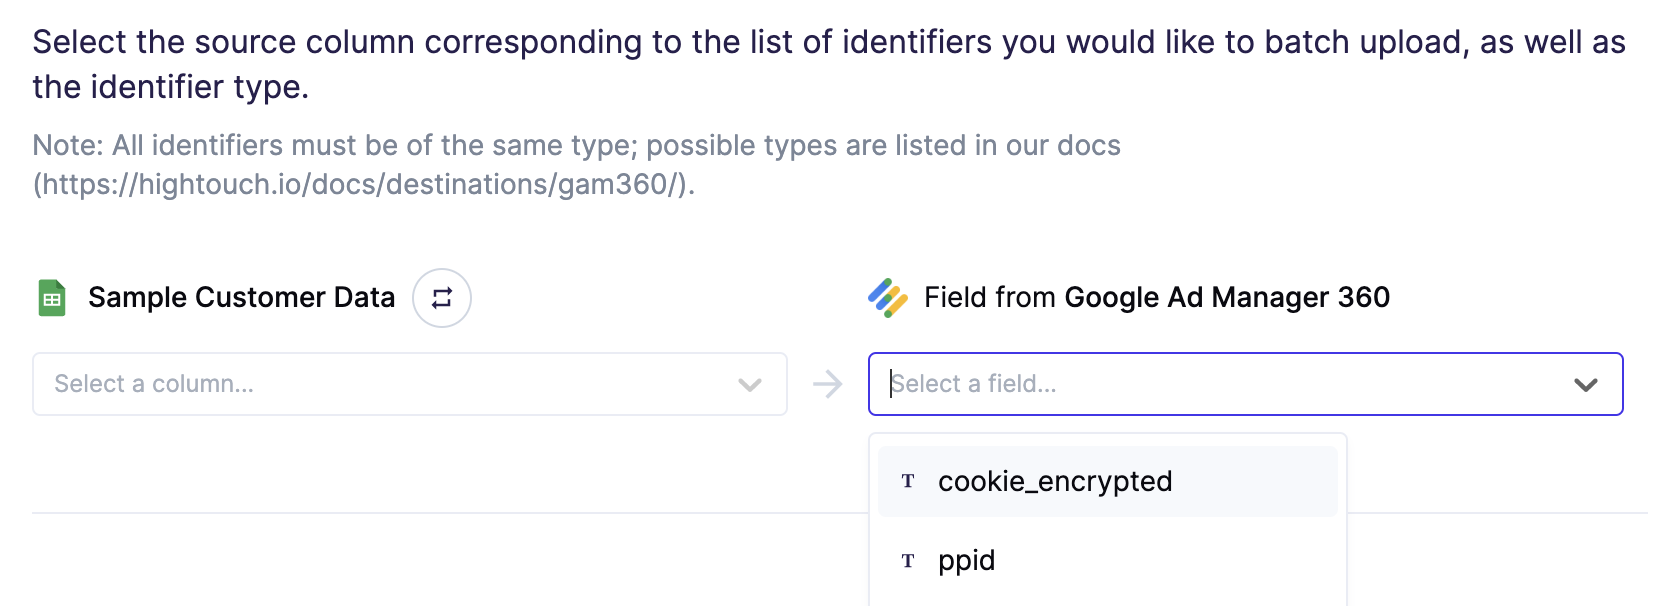Click the horizontal divider below the fields

[450, 513]
